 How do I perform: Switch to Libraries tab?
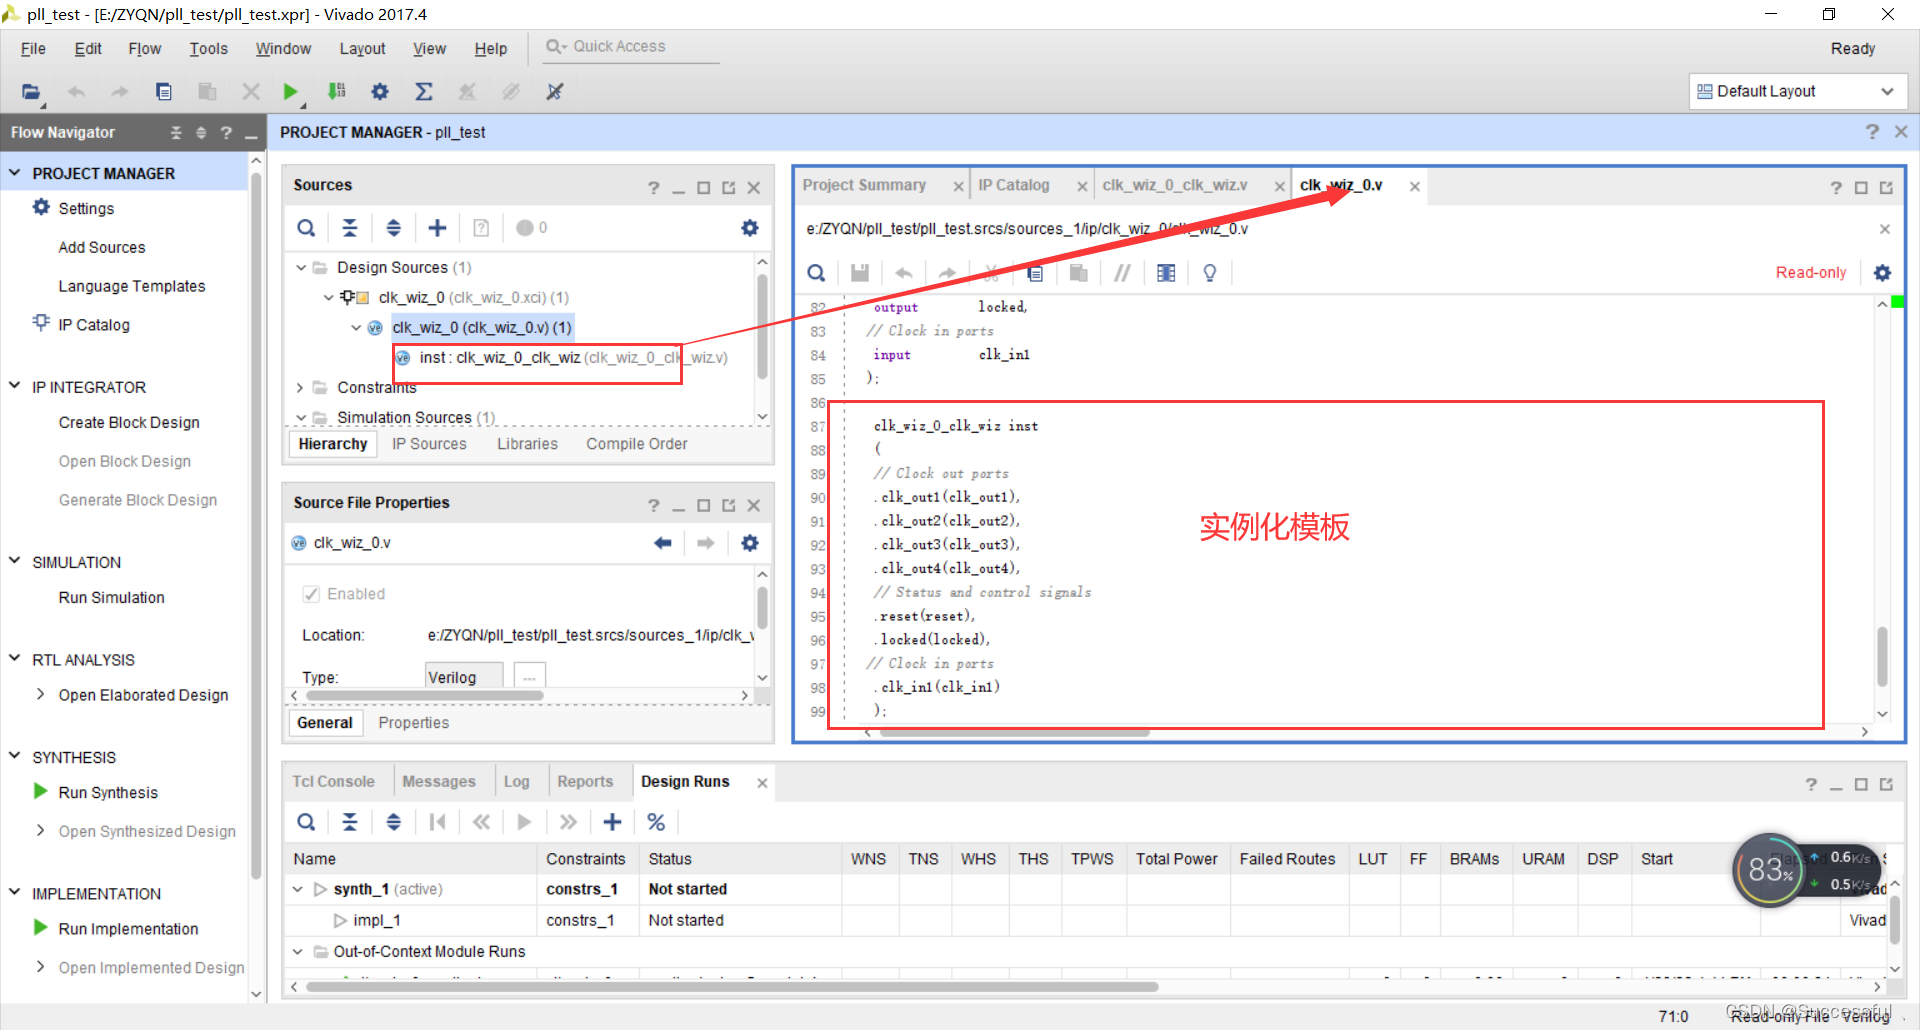click(x=527, y=444)
